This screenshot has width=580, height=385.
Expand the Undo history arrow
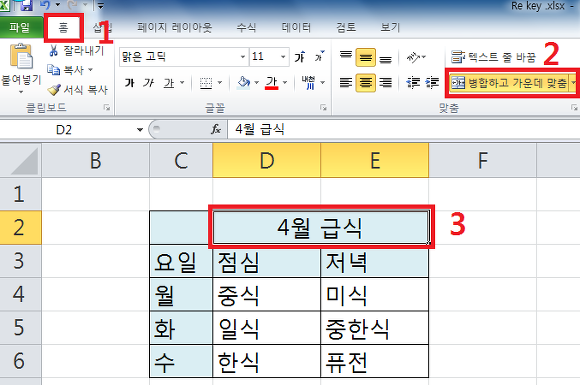point(58,5)
